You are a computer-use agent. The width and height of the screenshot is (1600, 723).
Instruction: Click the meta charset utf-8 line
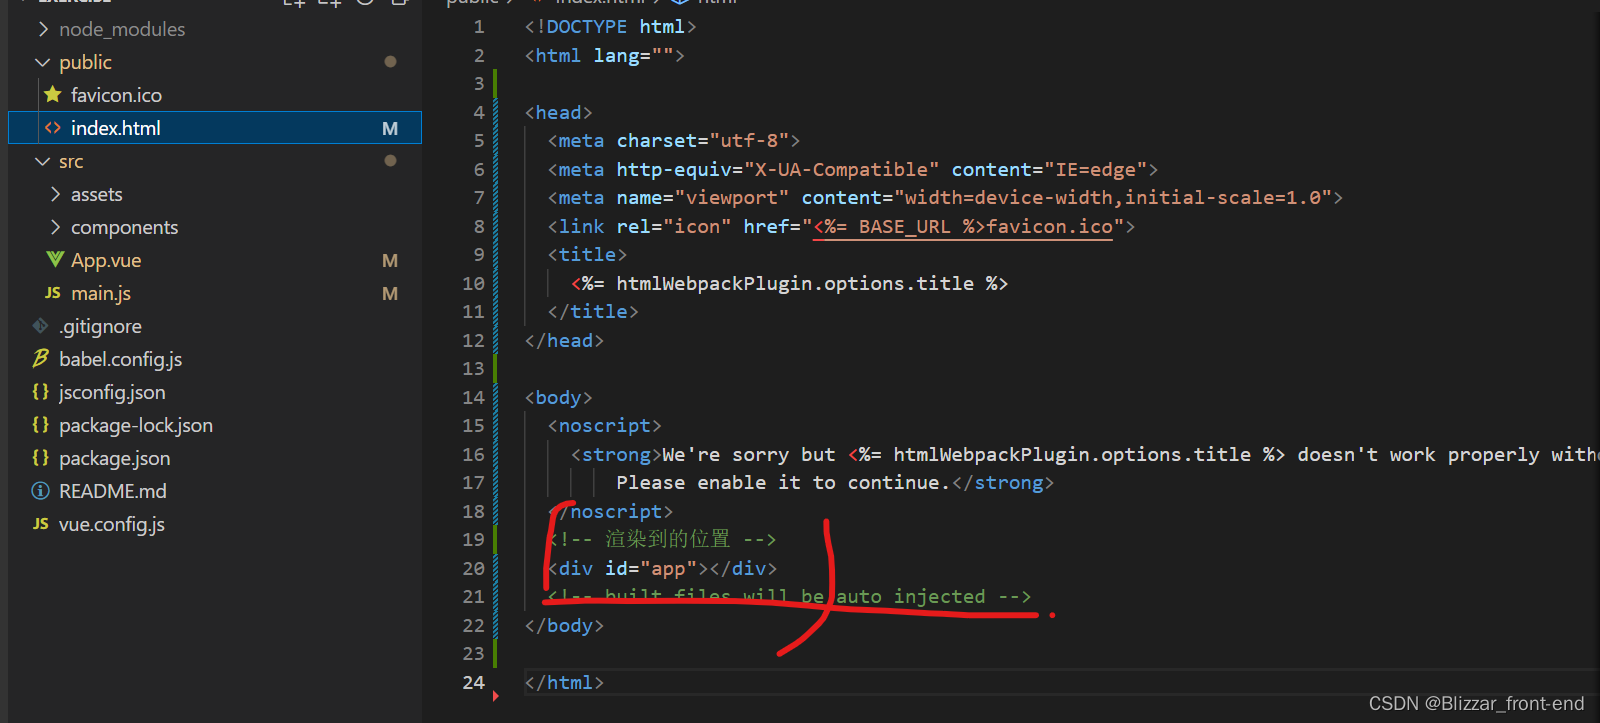click(673, 141)
